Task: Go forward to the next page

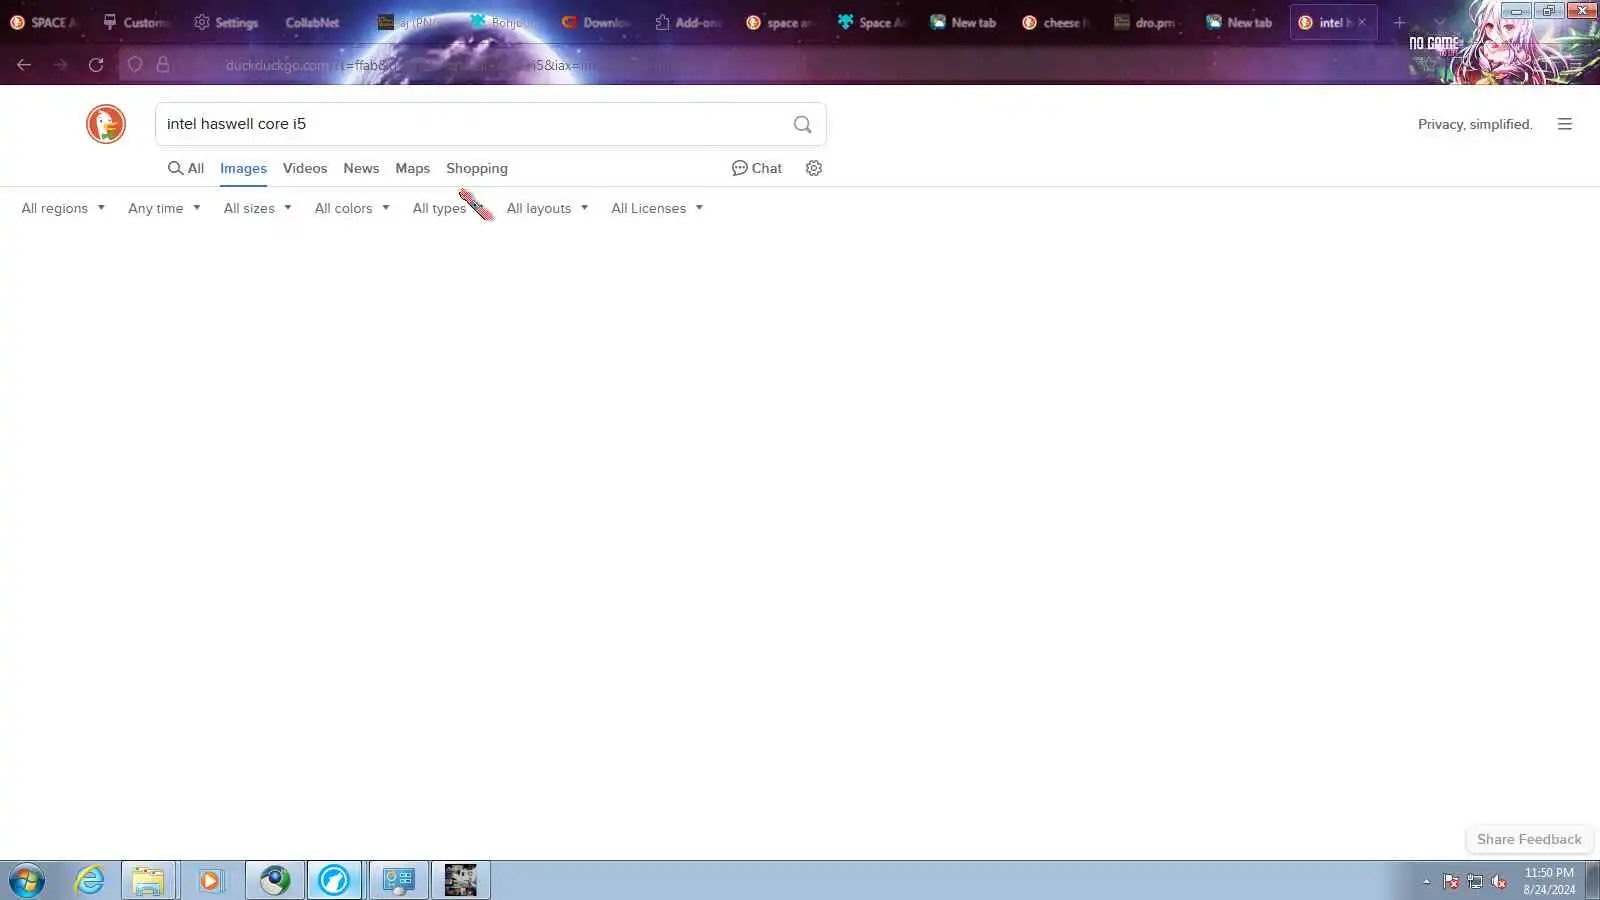Action: point(60,65)
